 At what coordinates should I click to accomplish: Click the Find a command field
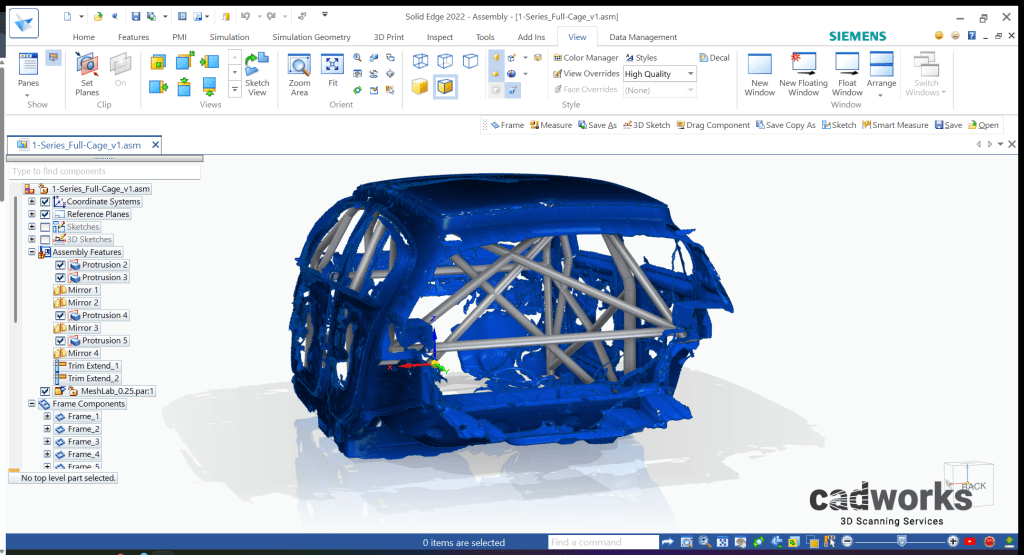(x=602, y=542)
